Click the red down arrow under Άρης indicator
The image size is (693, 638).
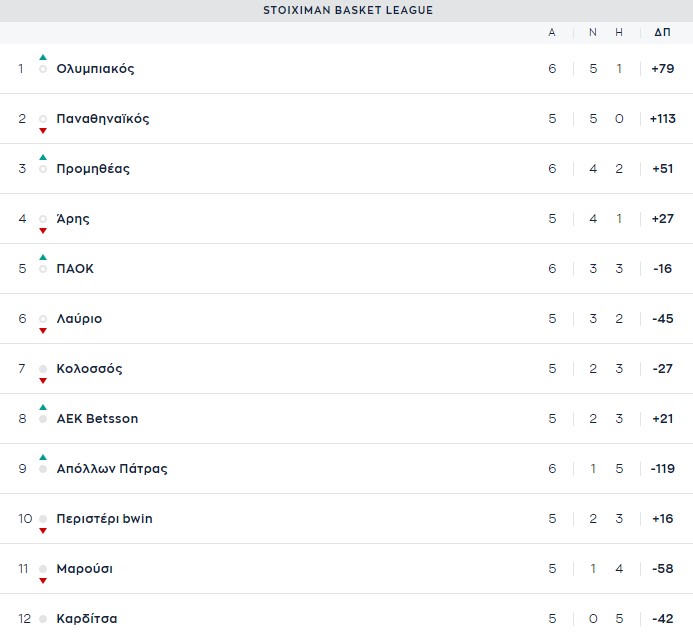tap(43, 231)
